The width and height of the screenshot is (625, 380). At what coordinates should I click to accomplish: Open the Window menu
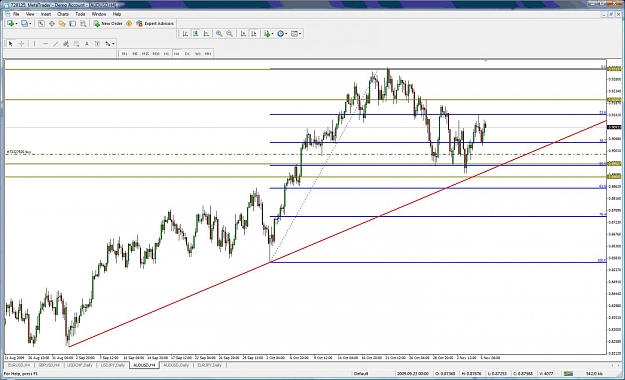point(99,14)
